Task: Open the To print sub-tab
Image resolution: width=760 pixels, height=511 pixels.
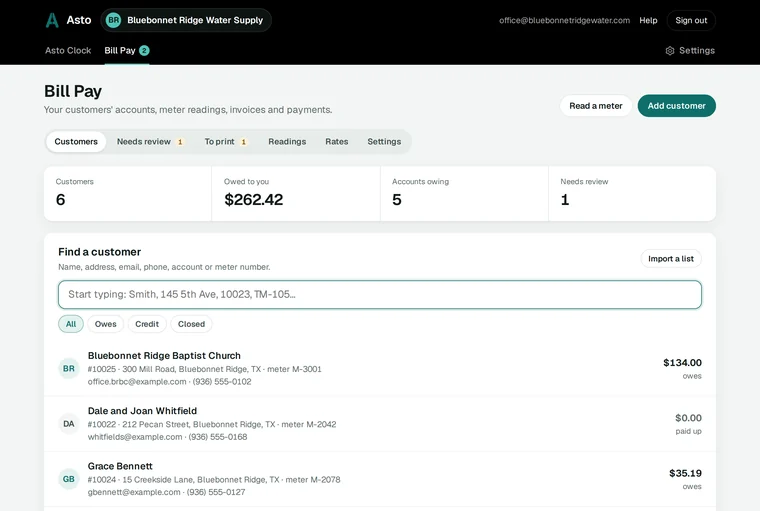Action: [x=226, y=142]
